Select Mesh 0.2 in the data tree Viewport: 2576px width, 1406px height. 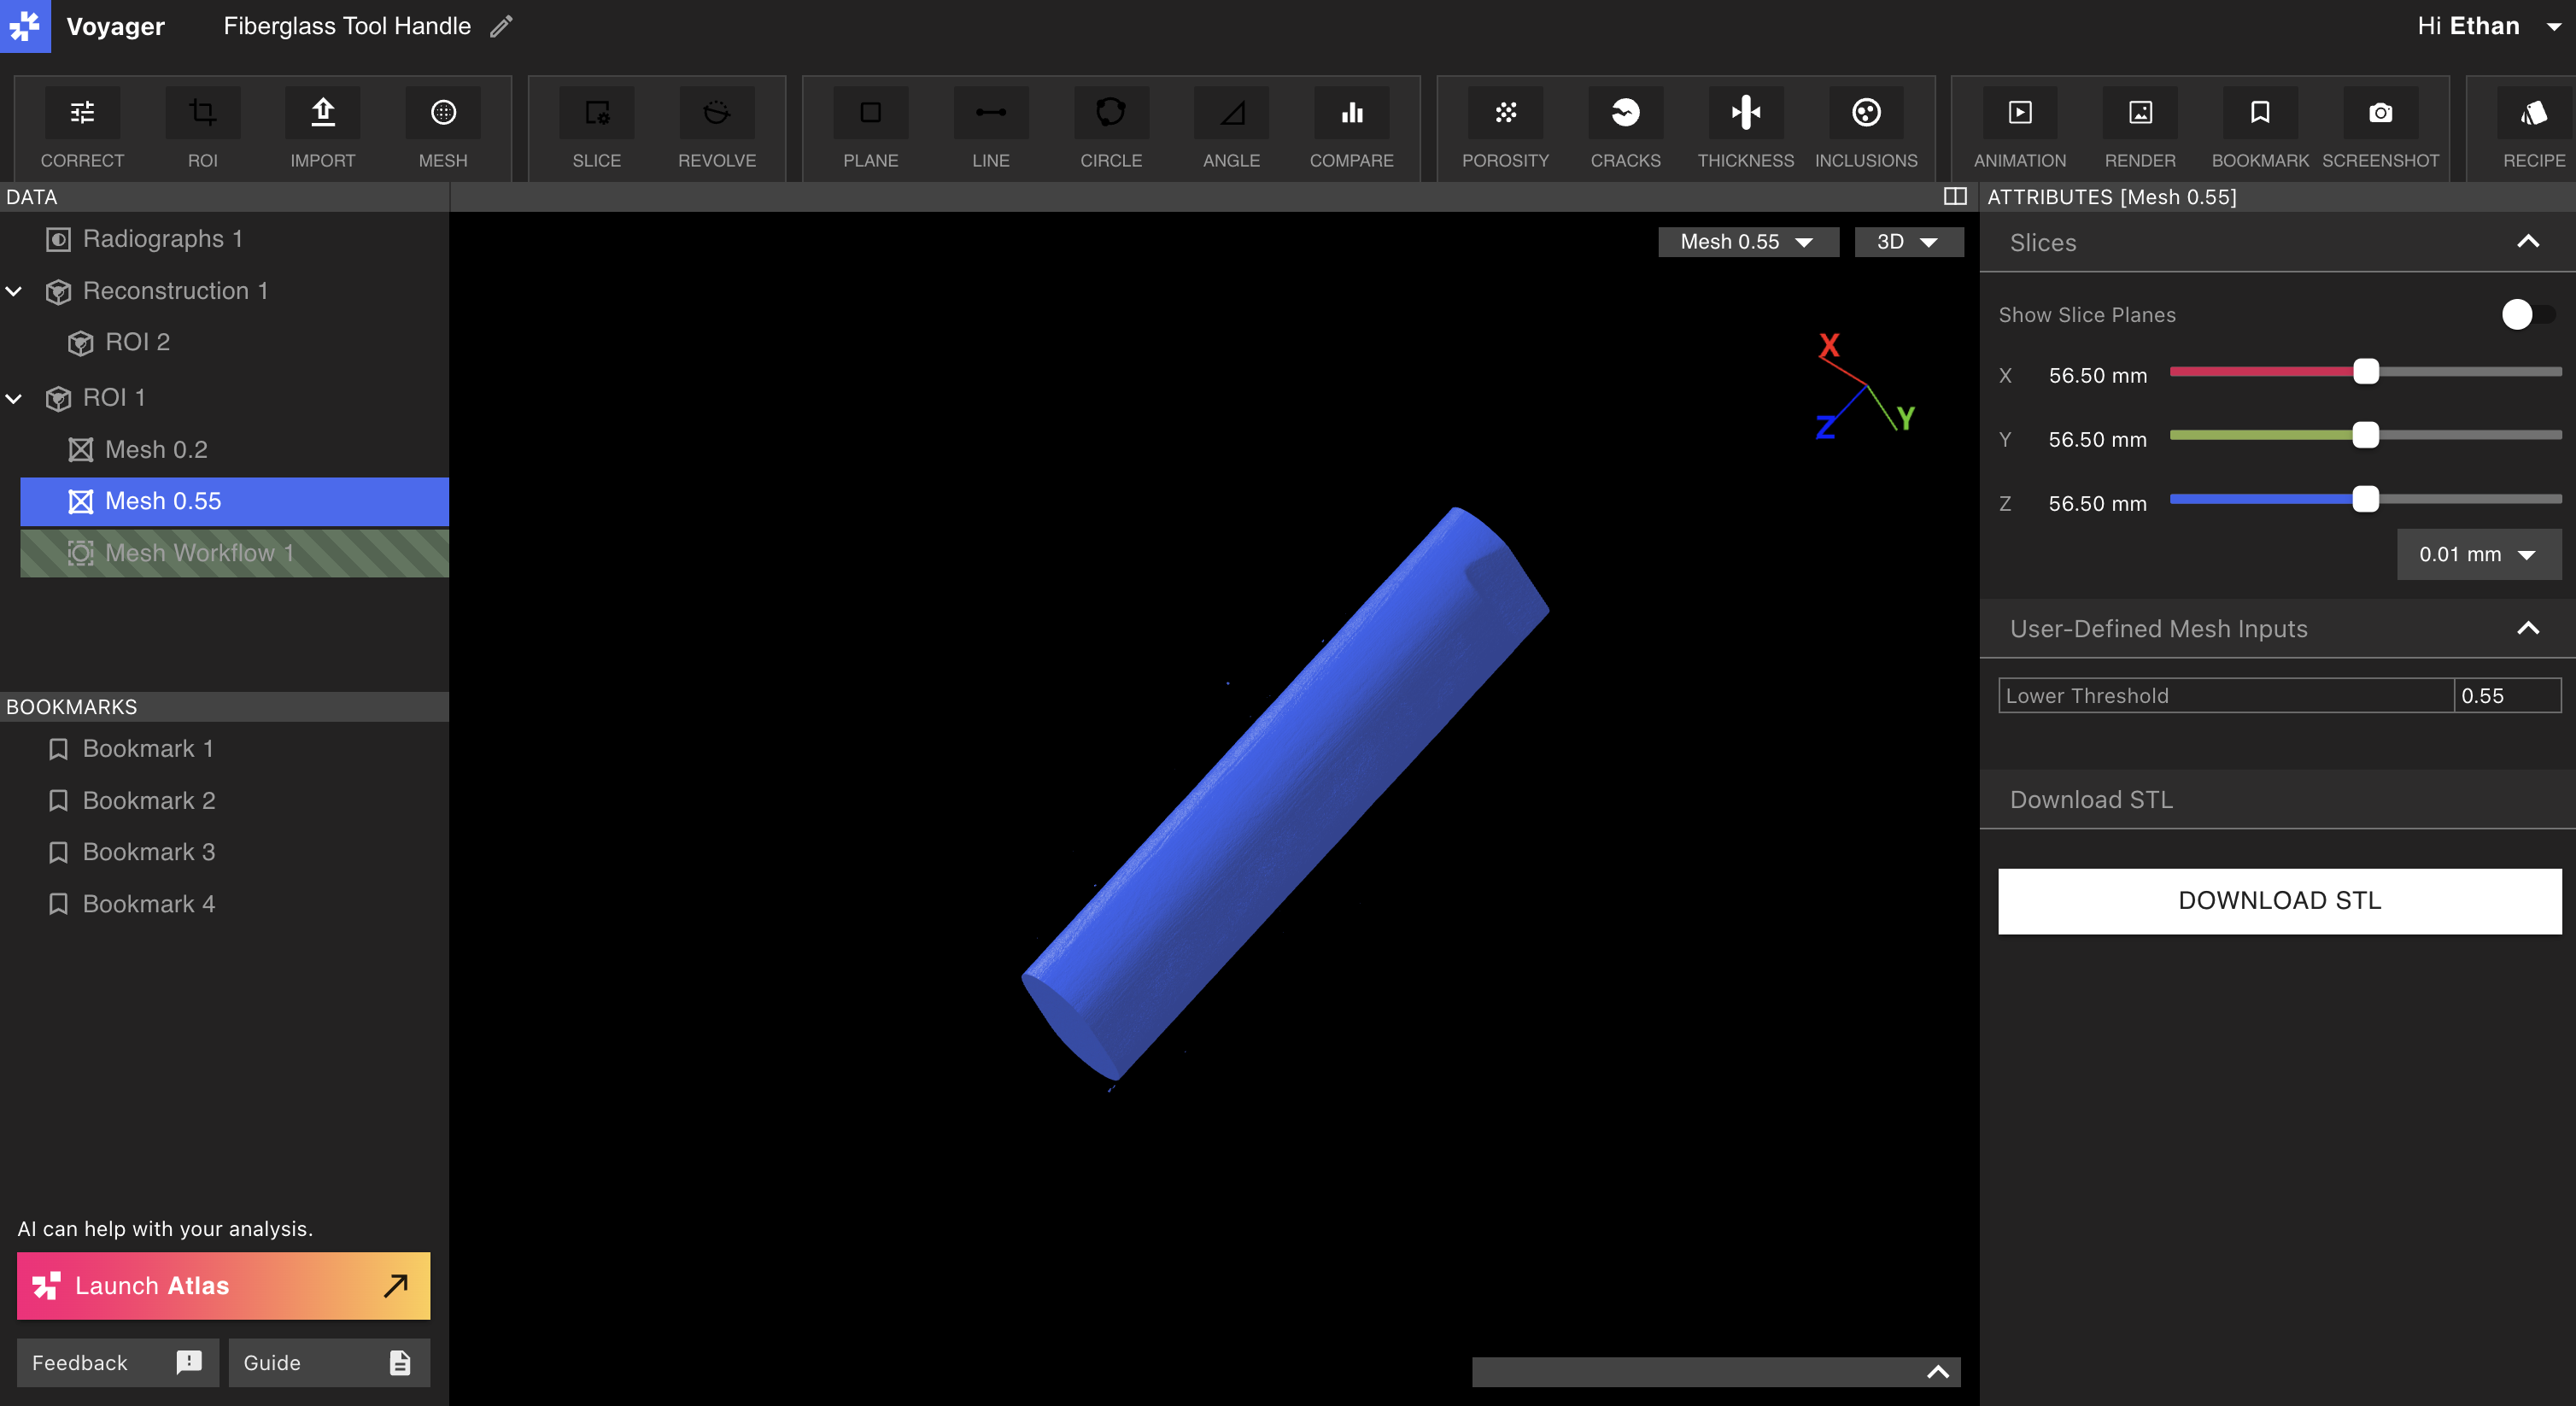coord(156,449)
